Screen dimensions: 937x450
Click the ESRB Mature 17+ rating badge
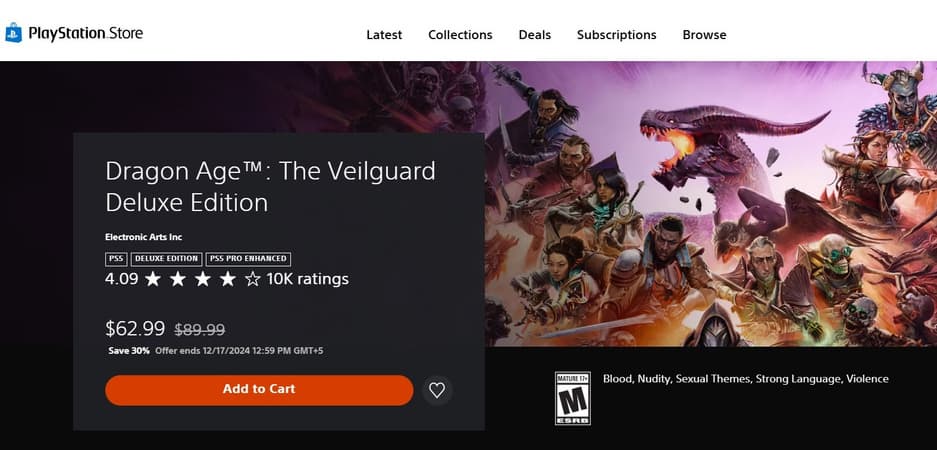click(x=573, y=398)
